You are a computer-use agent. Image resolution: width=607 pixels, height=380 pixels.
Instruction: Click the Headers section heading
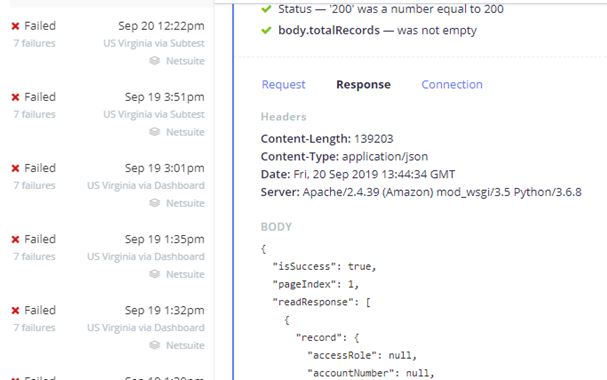(283, 117)
